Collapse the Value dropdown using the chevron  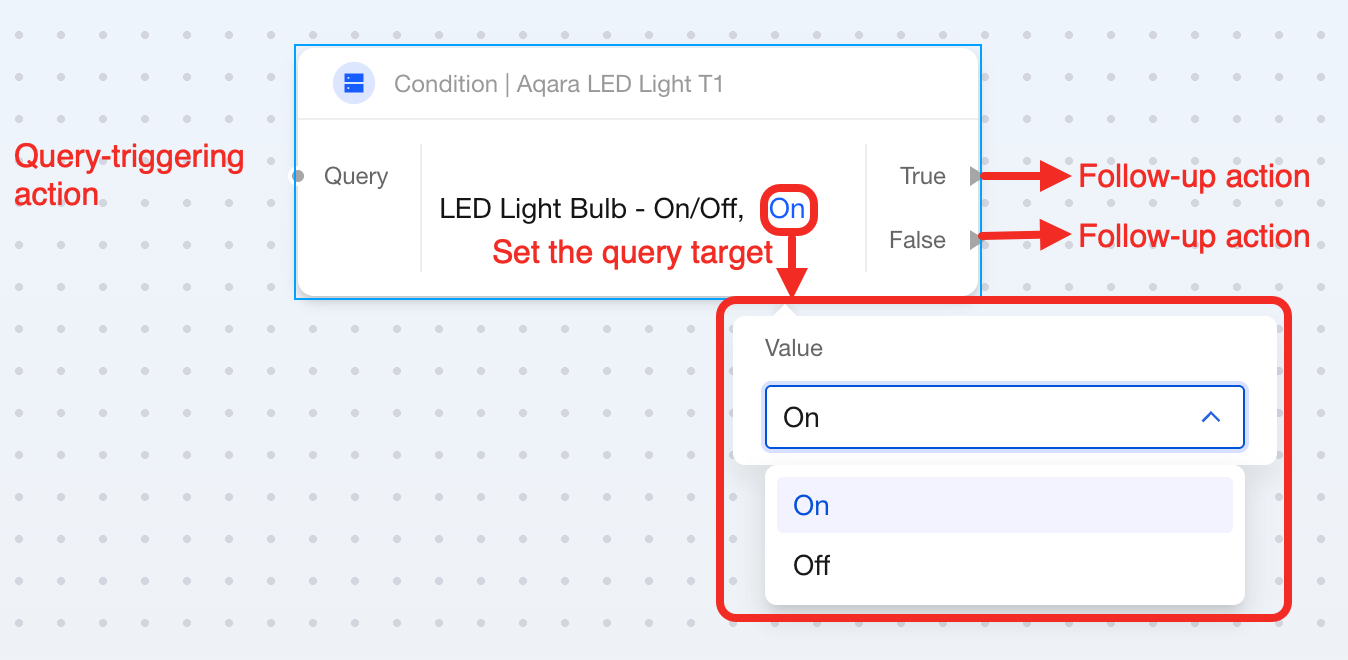(x=1210, y=417)
